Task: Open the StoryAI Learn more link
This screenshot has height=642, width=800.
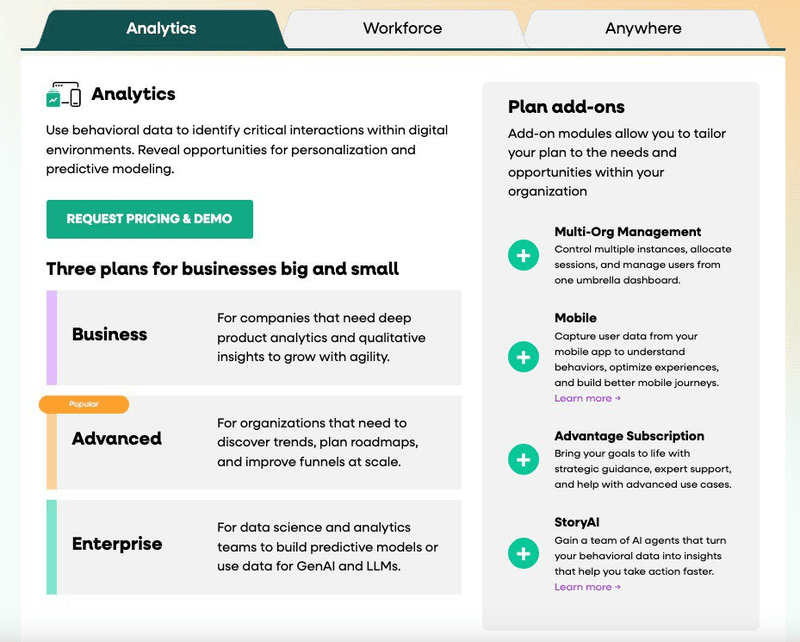Action: (587, 587)
